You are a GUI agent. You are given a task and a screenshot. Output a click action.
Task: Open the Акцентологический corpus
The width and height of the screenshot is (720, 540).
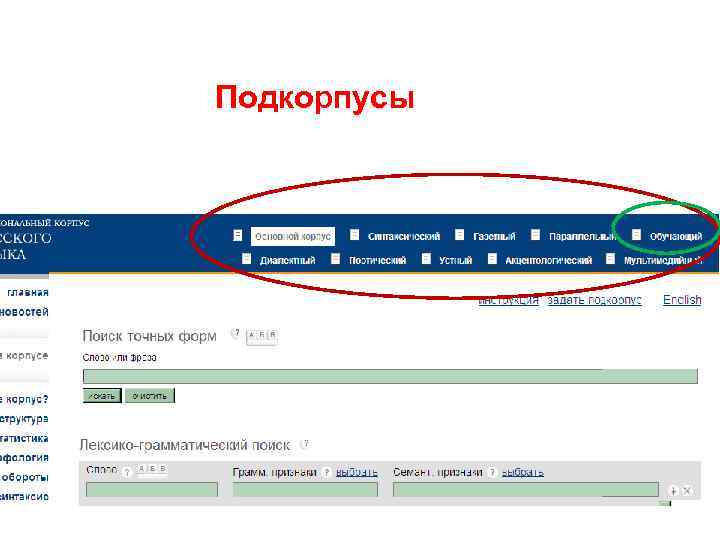coord(549,260)
